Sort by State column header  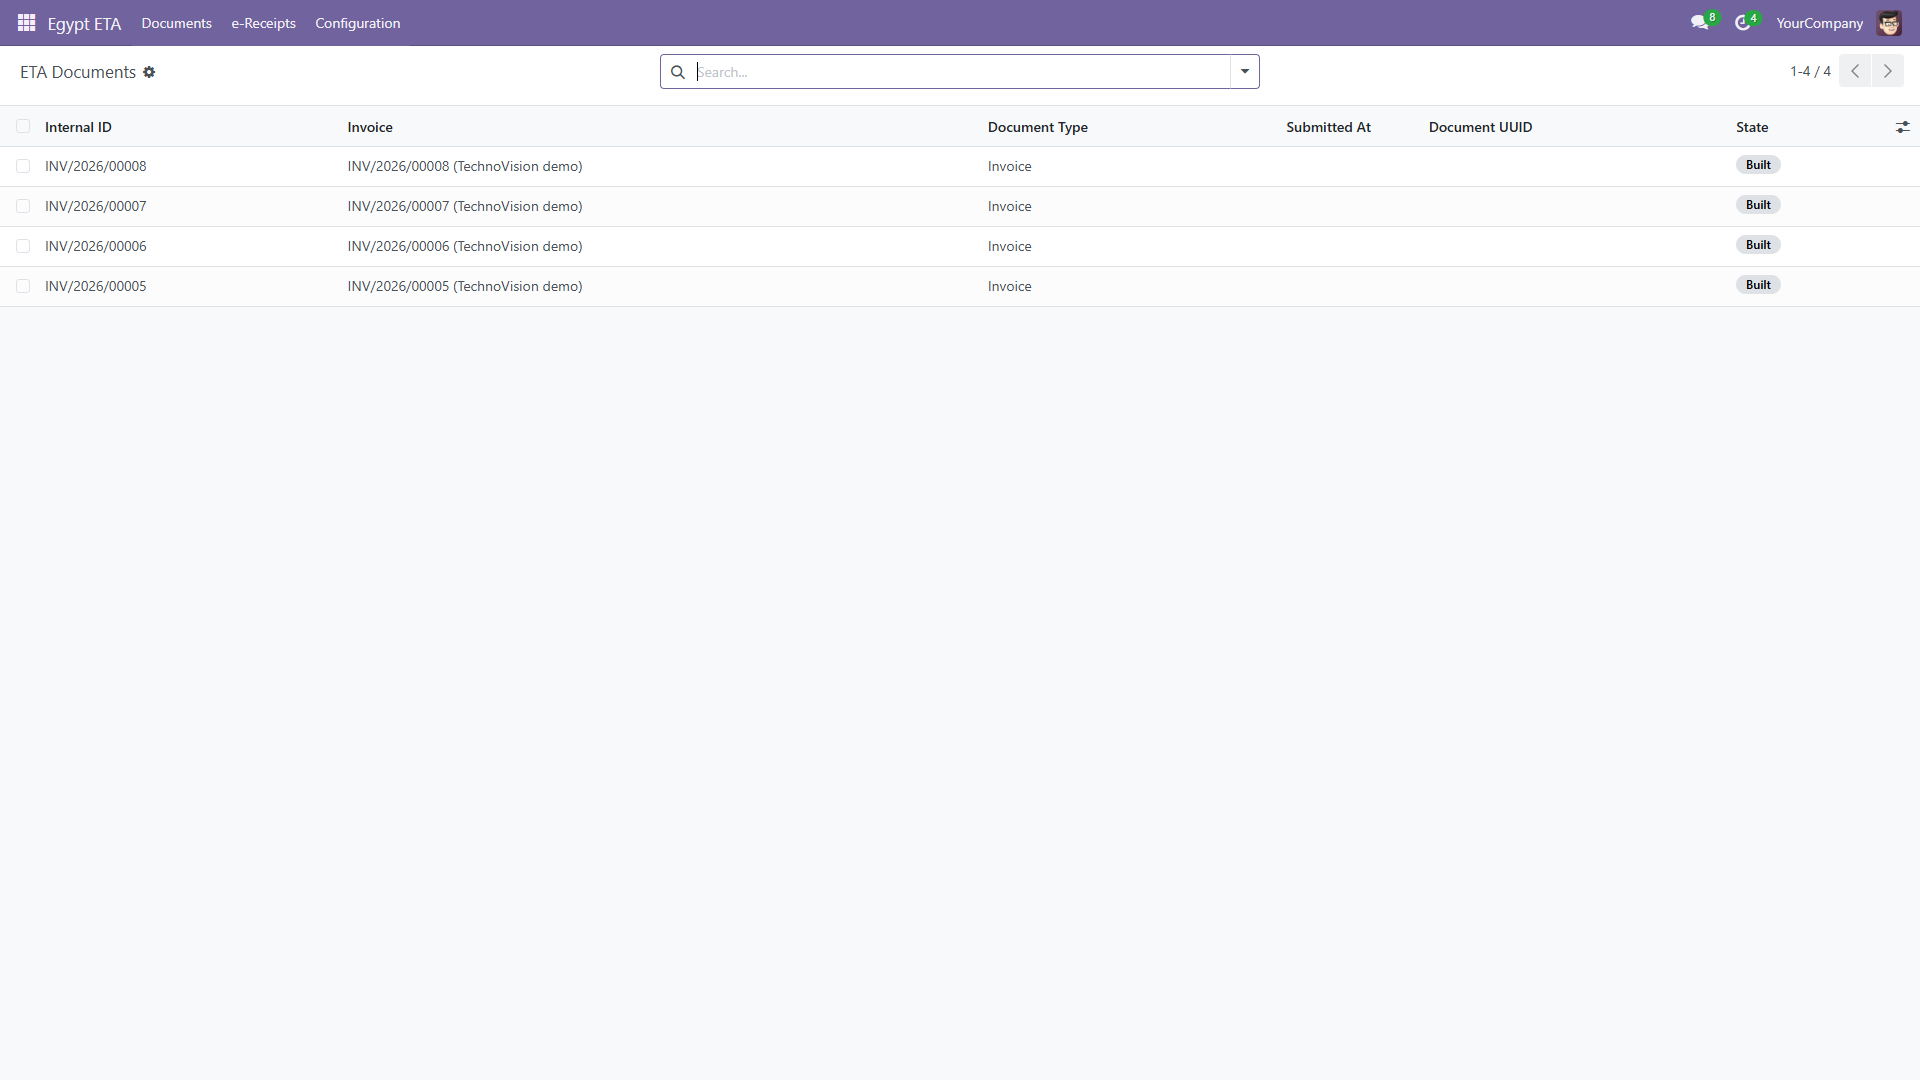click(x=1751, y=127)
